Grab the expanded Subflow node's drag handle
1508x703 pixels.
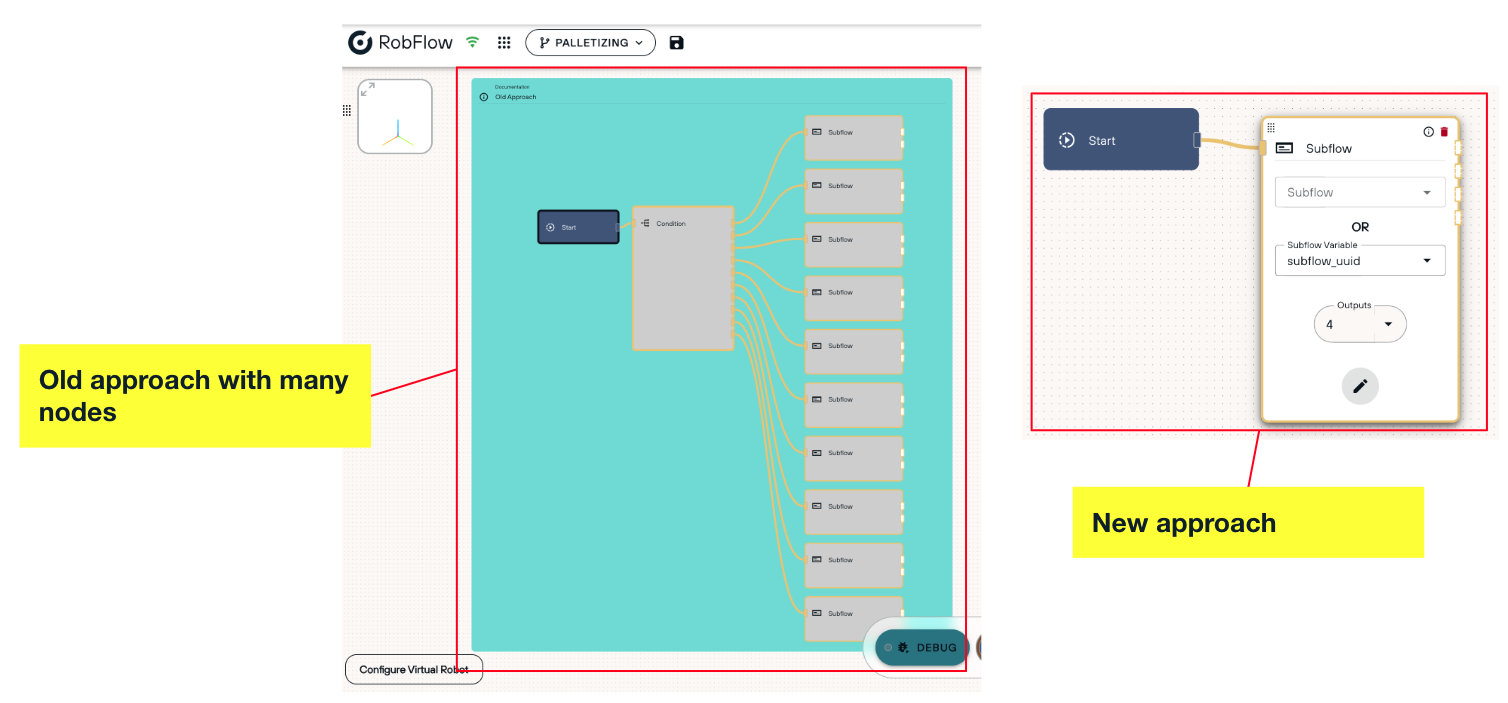click(1271, 128)
